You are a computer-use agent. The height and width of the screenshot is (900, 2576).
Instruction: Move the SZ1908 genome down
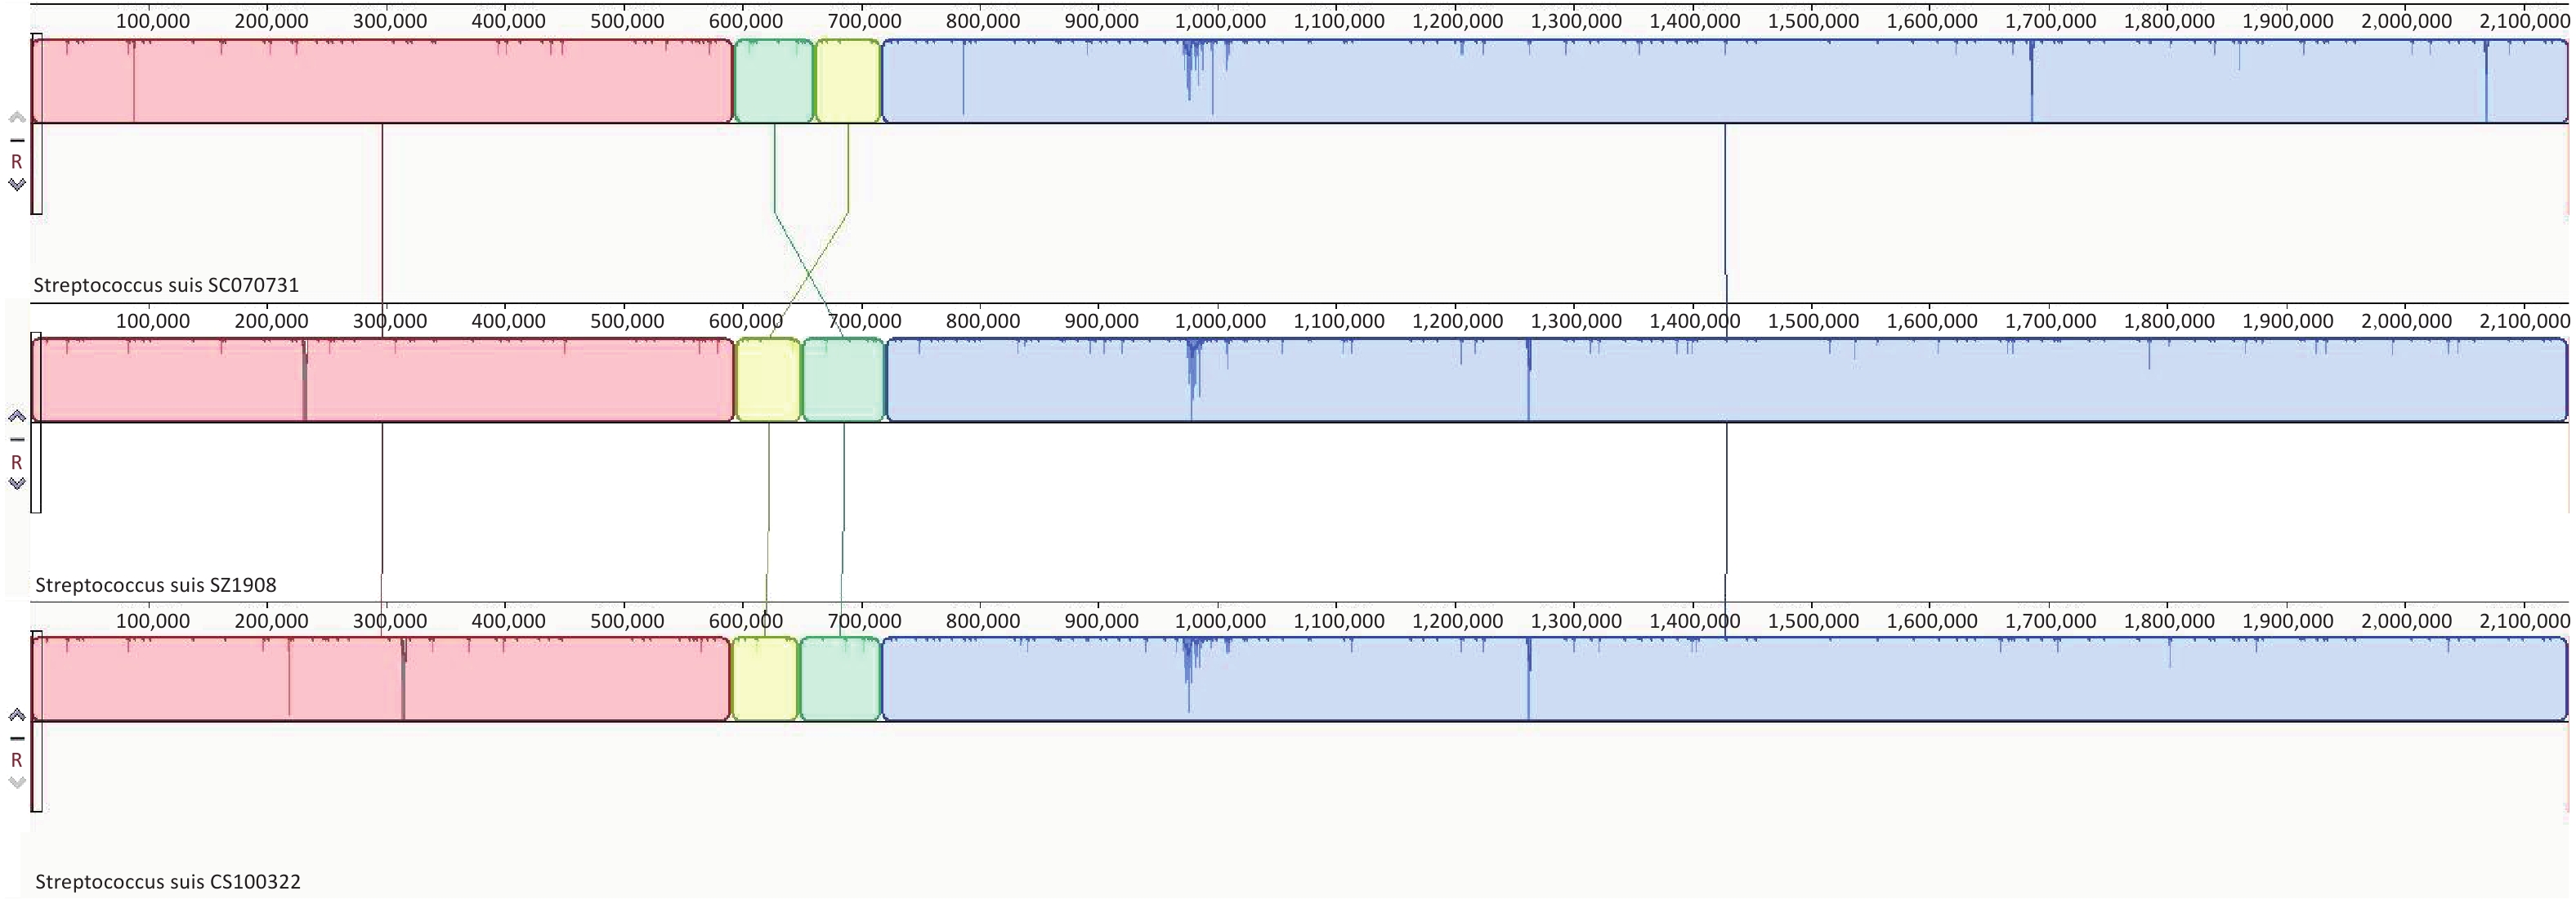[17, 483]
